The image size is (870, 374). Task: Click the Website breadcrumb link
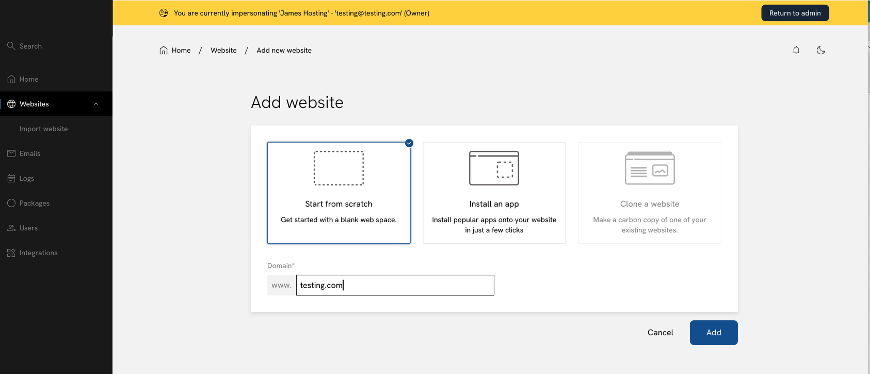coord(224,50)
